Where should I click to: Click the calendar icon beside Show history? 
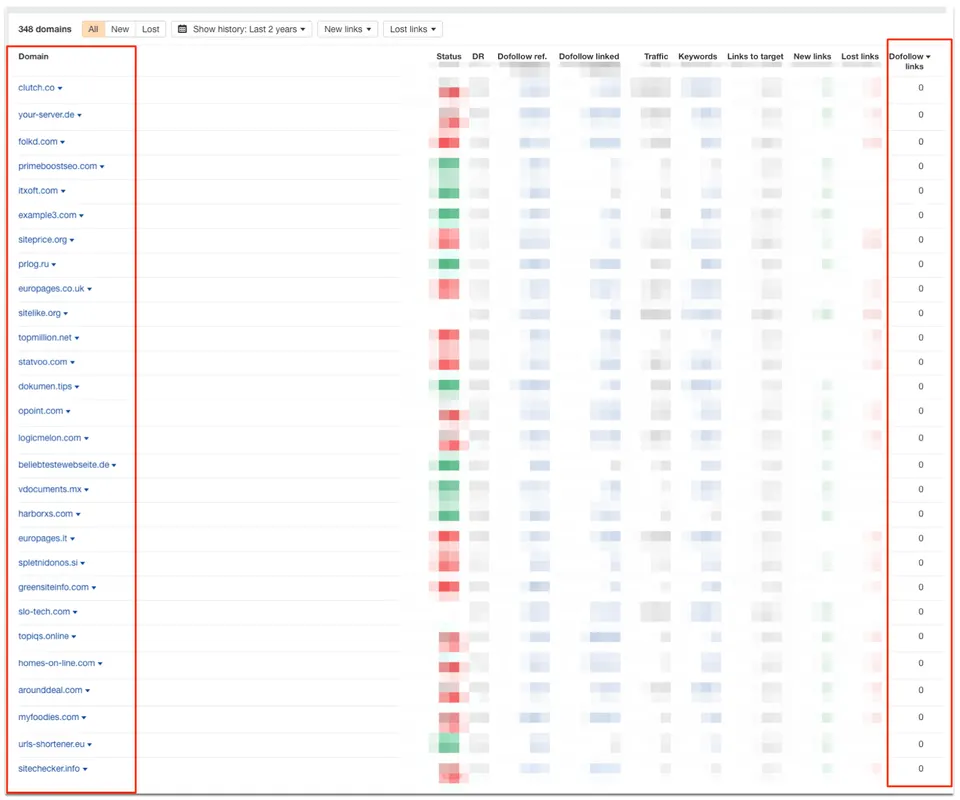pyautogui.click(x=182, y=29)
